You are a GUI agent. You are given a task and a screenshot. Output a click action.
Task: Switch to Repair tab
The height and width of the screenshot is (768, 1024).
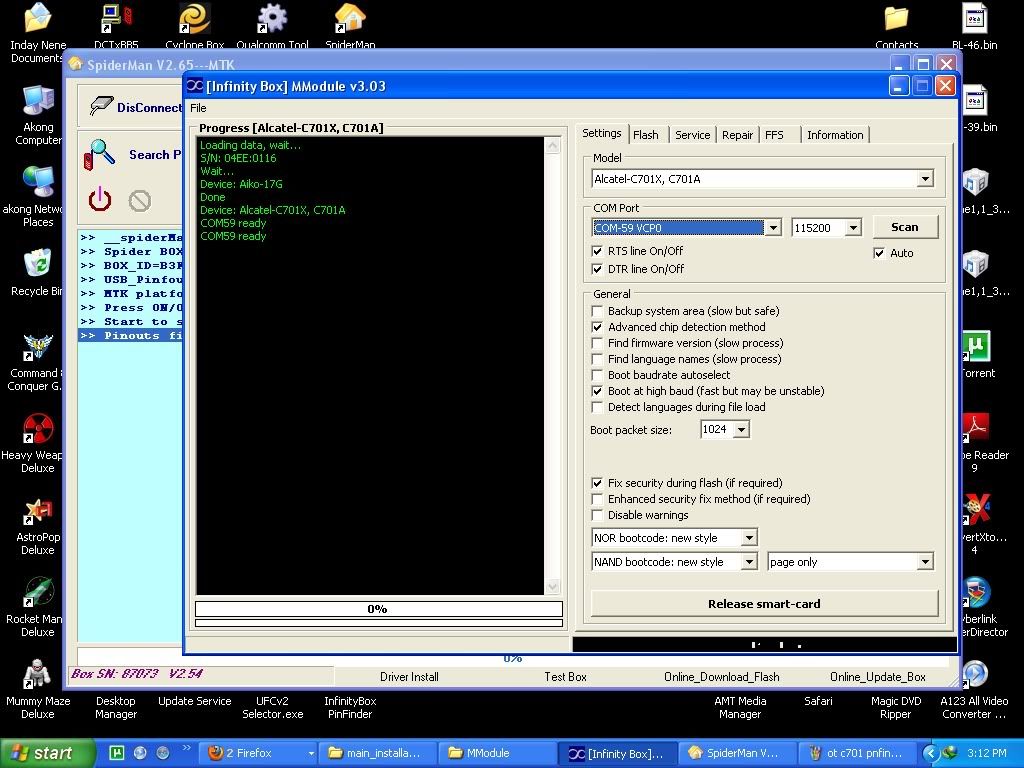coord(737,135)
